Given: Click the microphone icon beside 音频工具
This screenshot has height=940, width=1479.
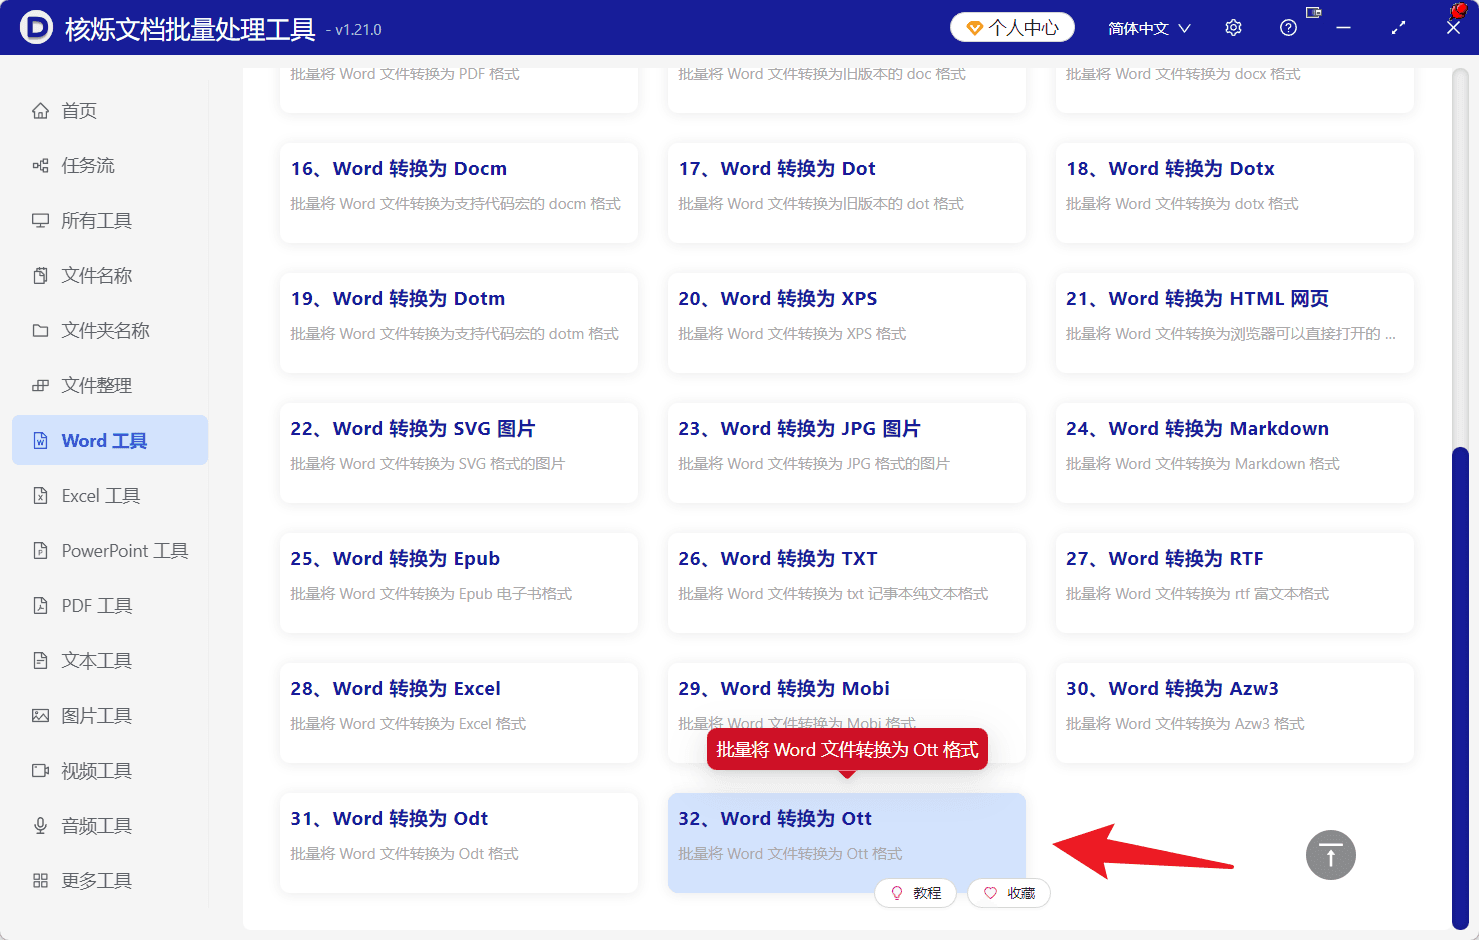Looking at the screenshot, I should (40, 826).
